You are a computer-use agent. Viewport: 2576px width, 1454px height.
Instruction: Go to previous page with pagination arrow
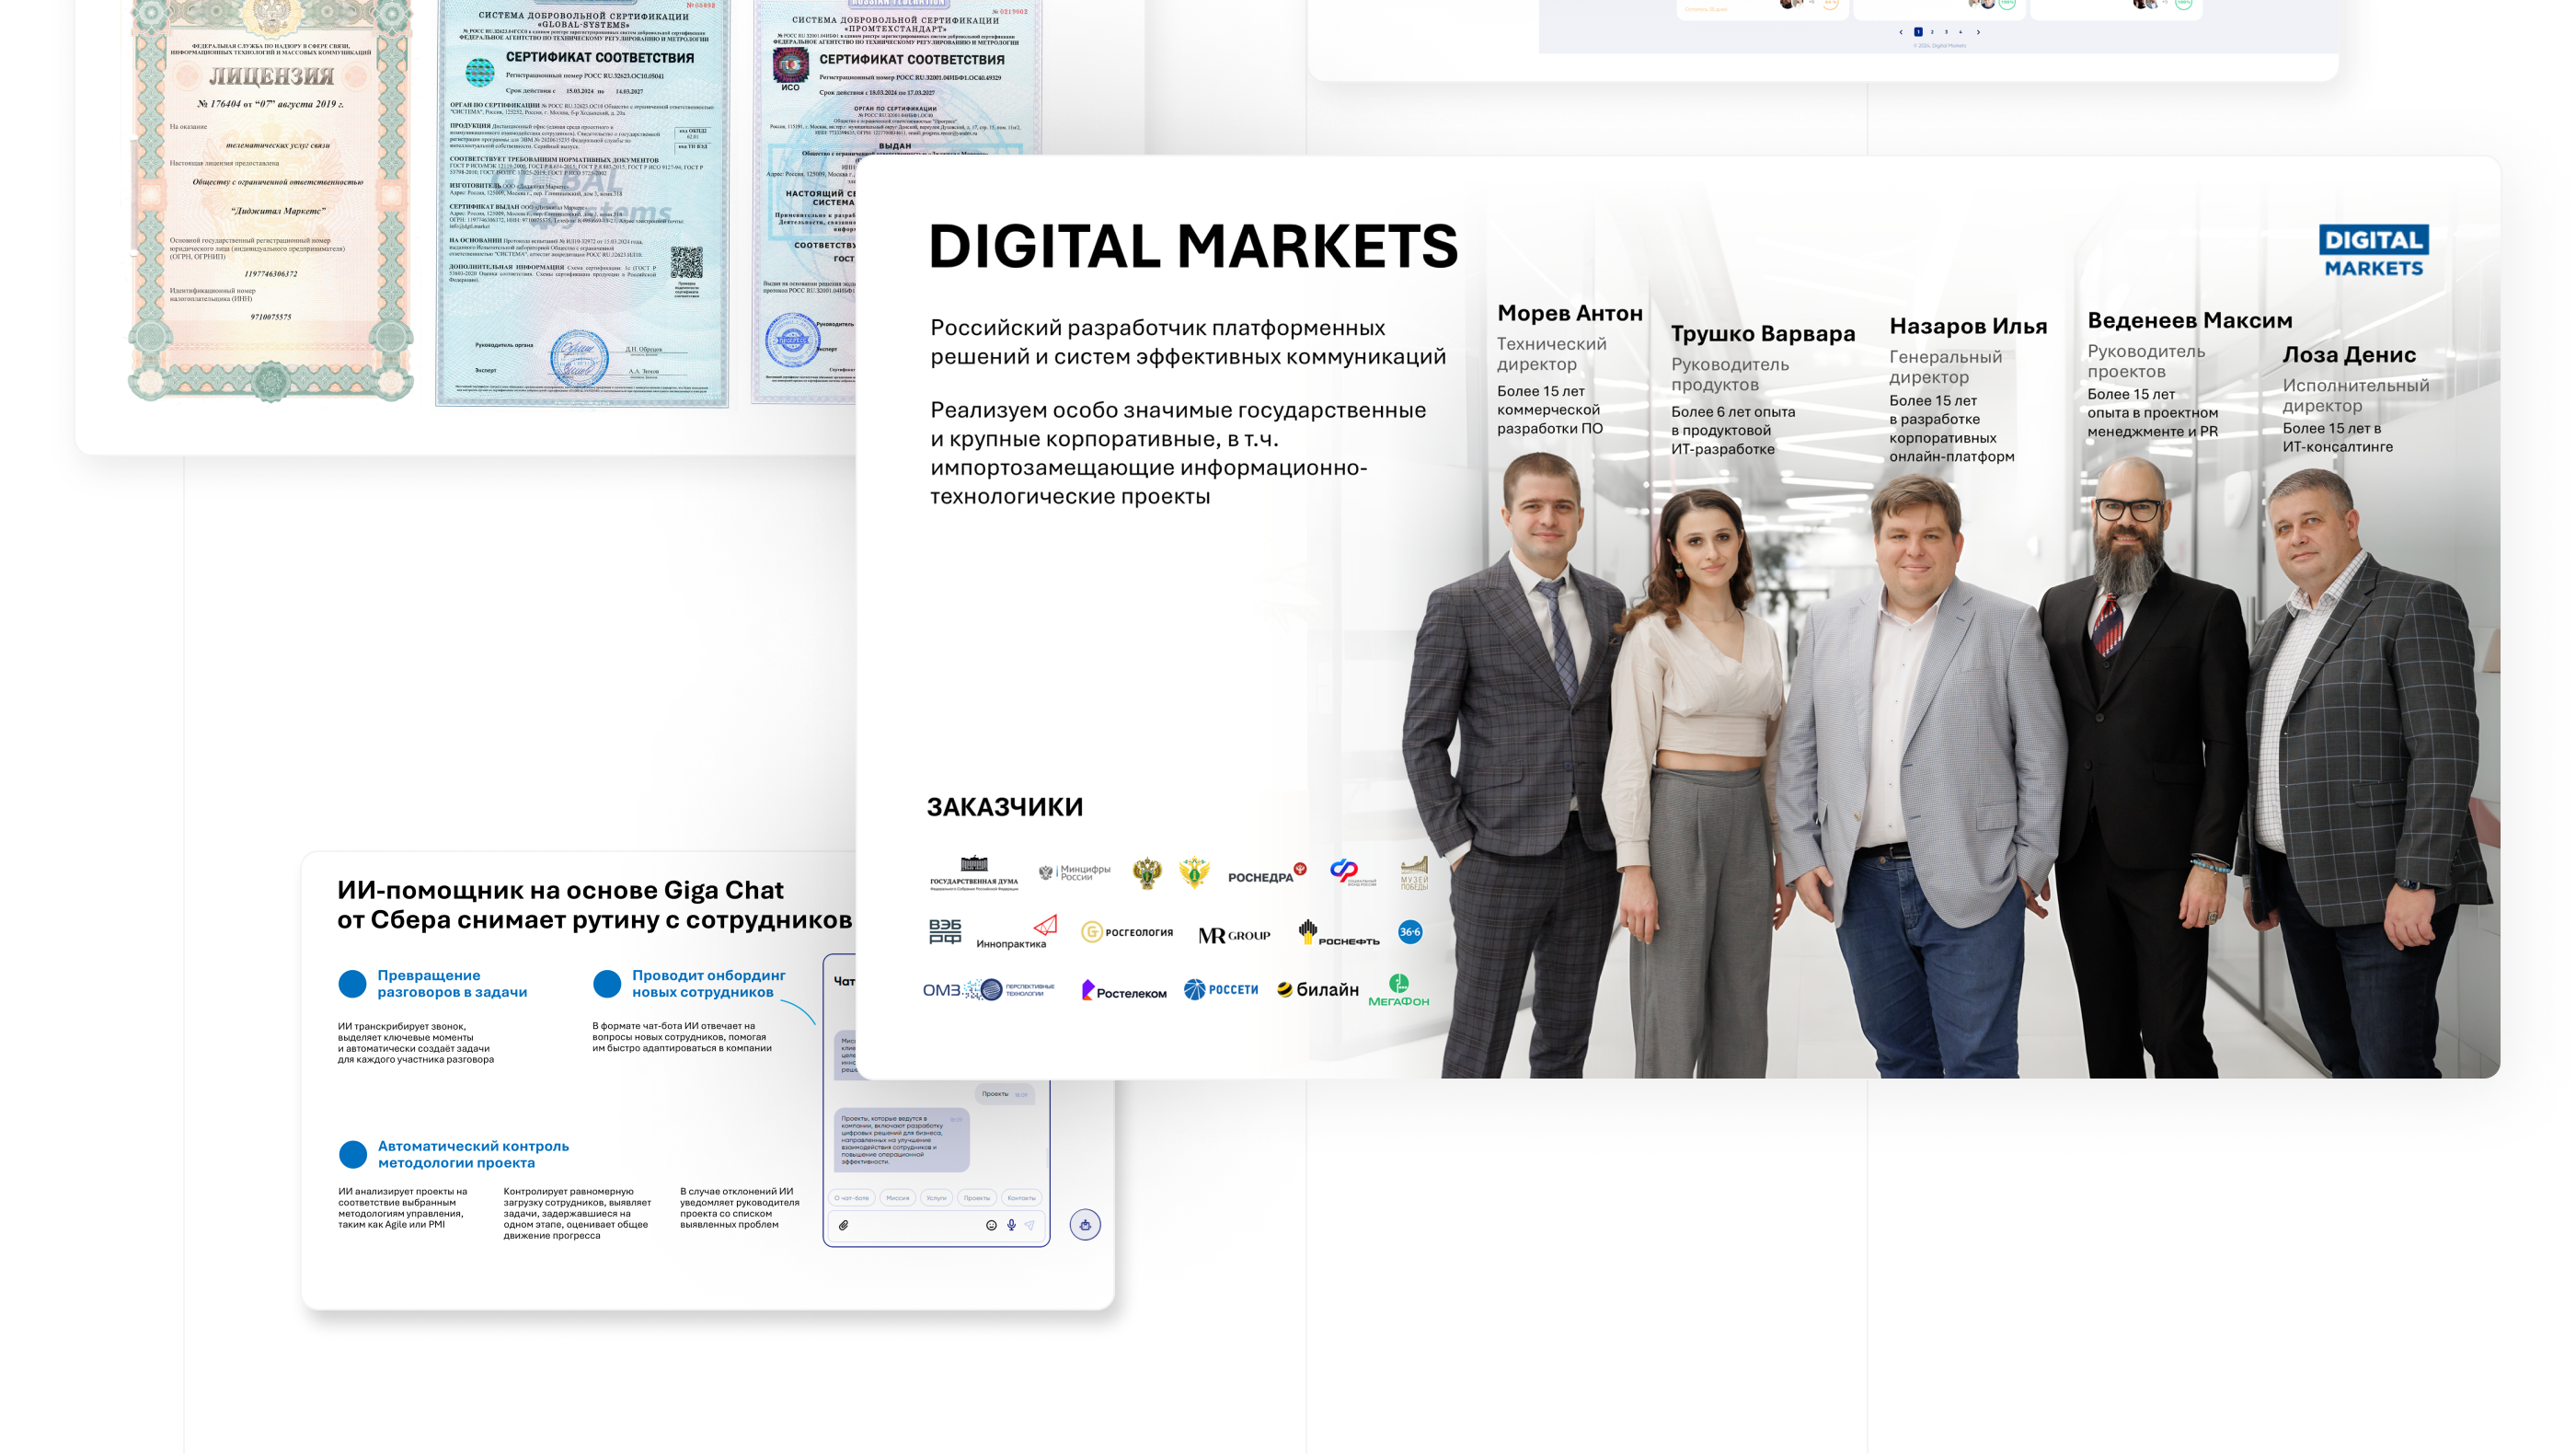(x=1901, y=32)
